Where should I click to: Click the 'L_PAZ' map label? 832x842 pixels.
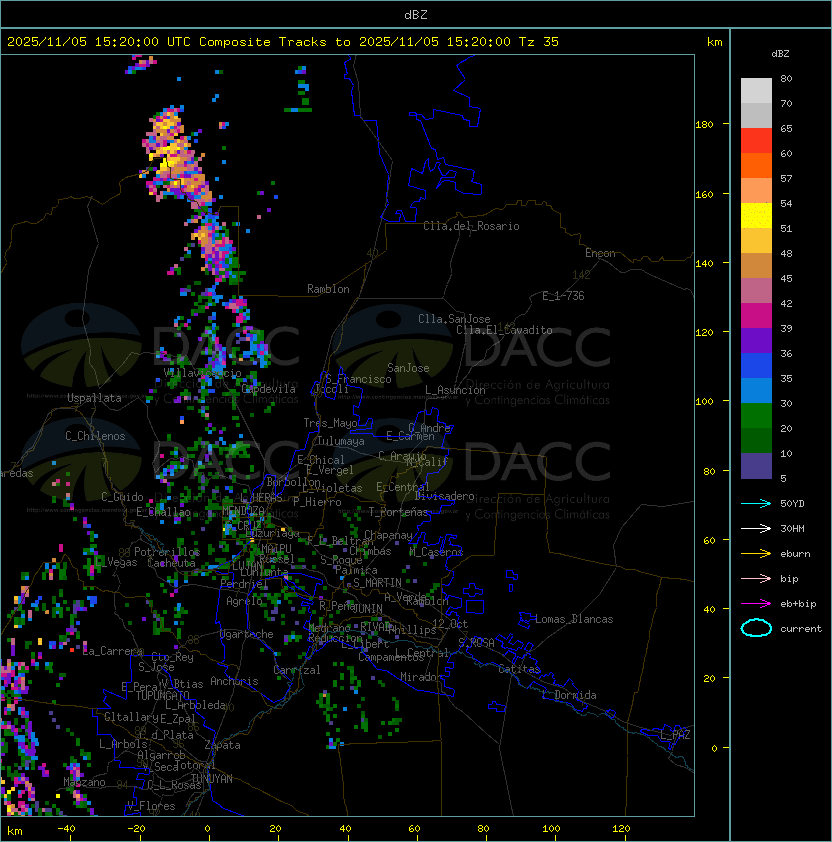675,735
